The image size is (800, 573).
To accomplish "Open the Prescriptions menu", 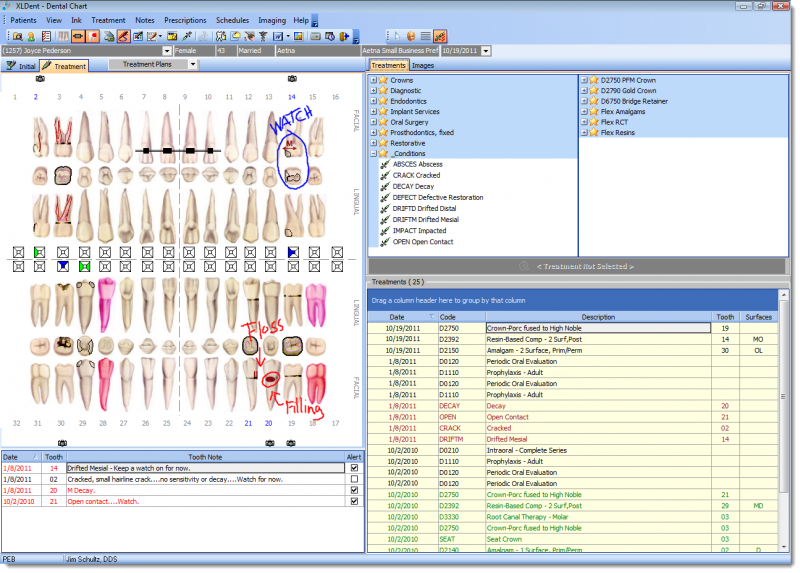I will 185,20.
